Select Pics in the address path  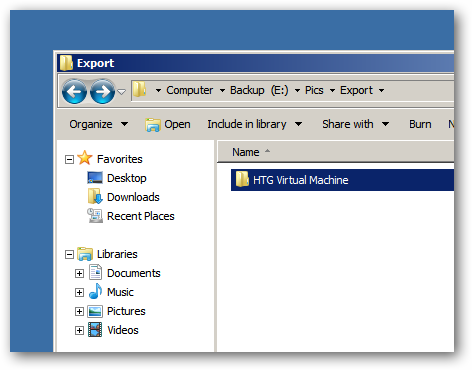[314, 90]
